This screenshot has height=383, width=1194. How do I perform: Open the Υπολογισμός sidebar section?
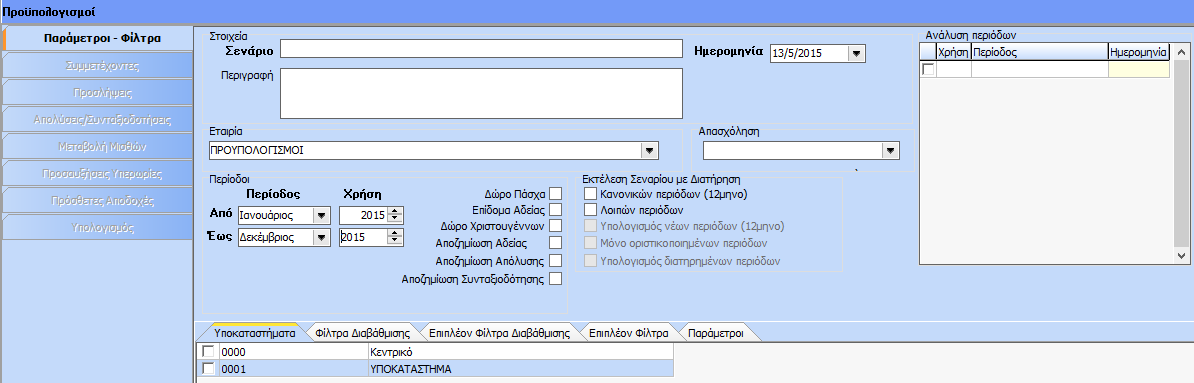click(x=97, y=227)
